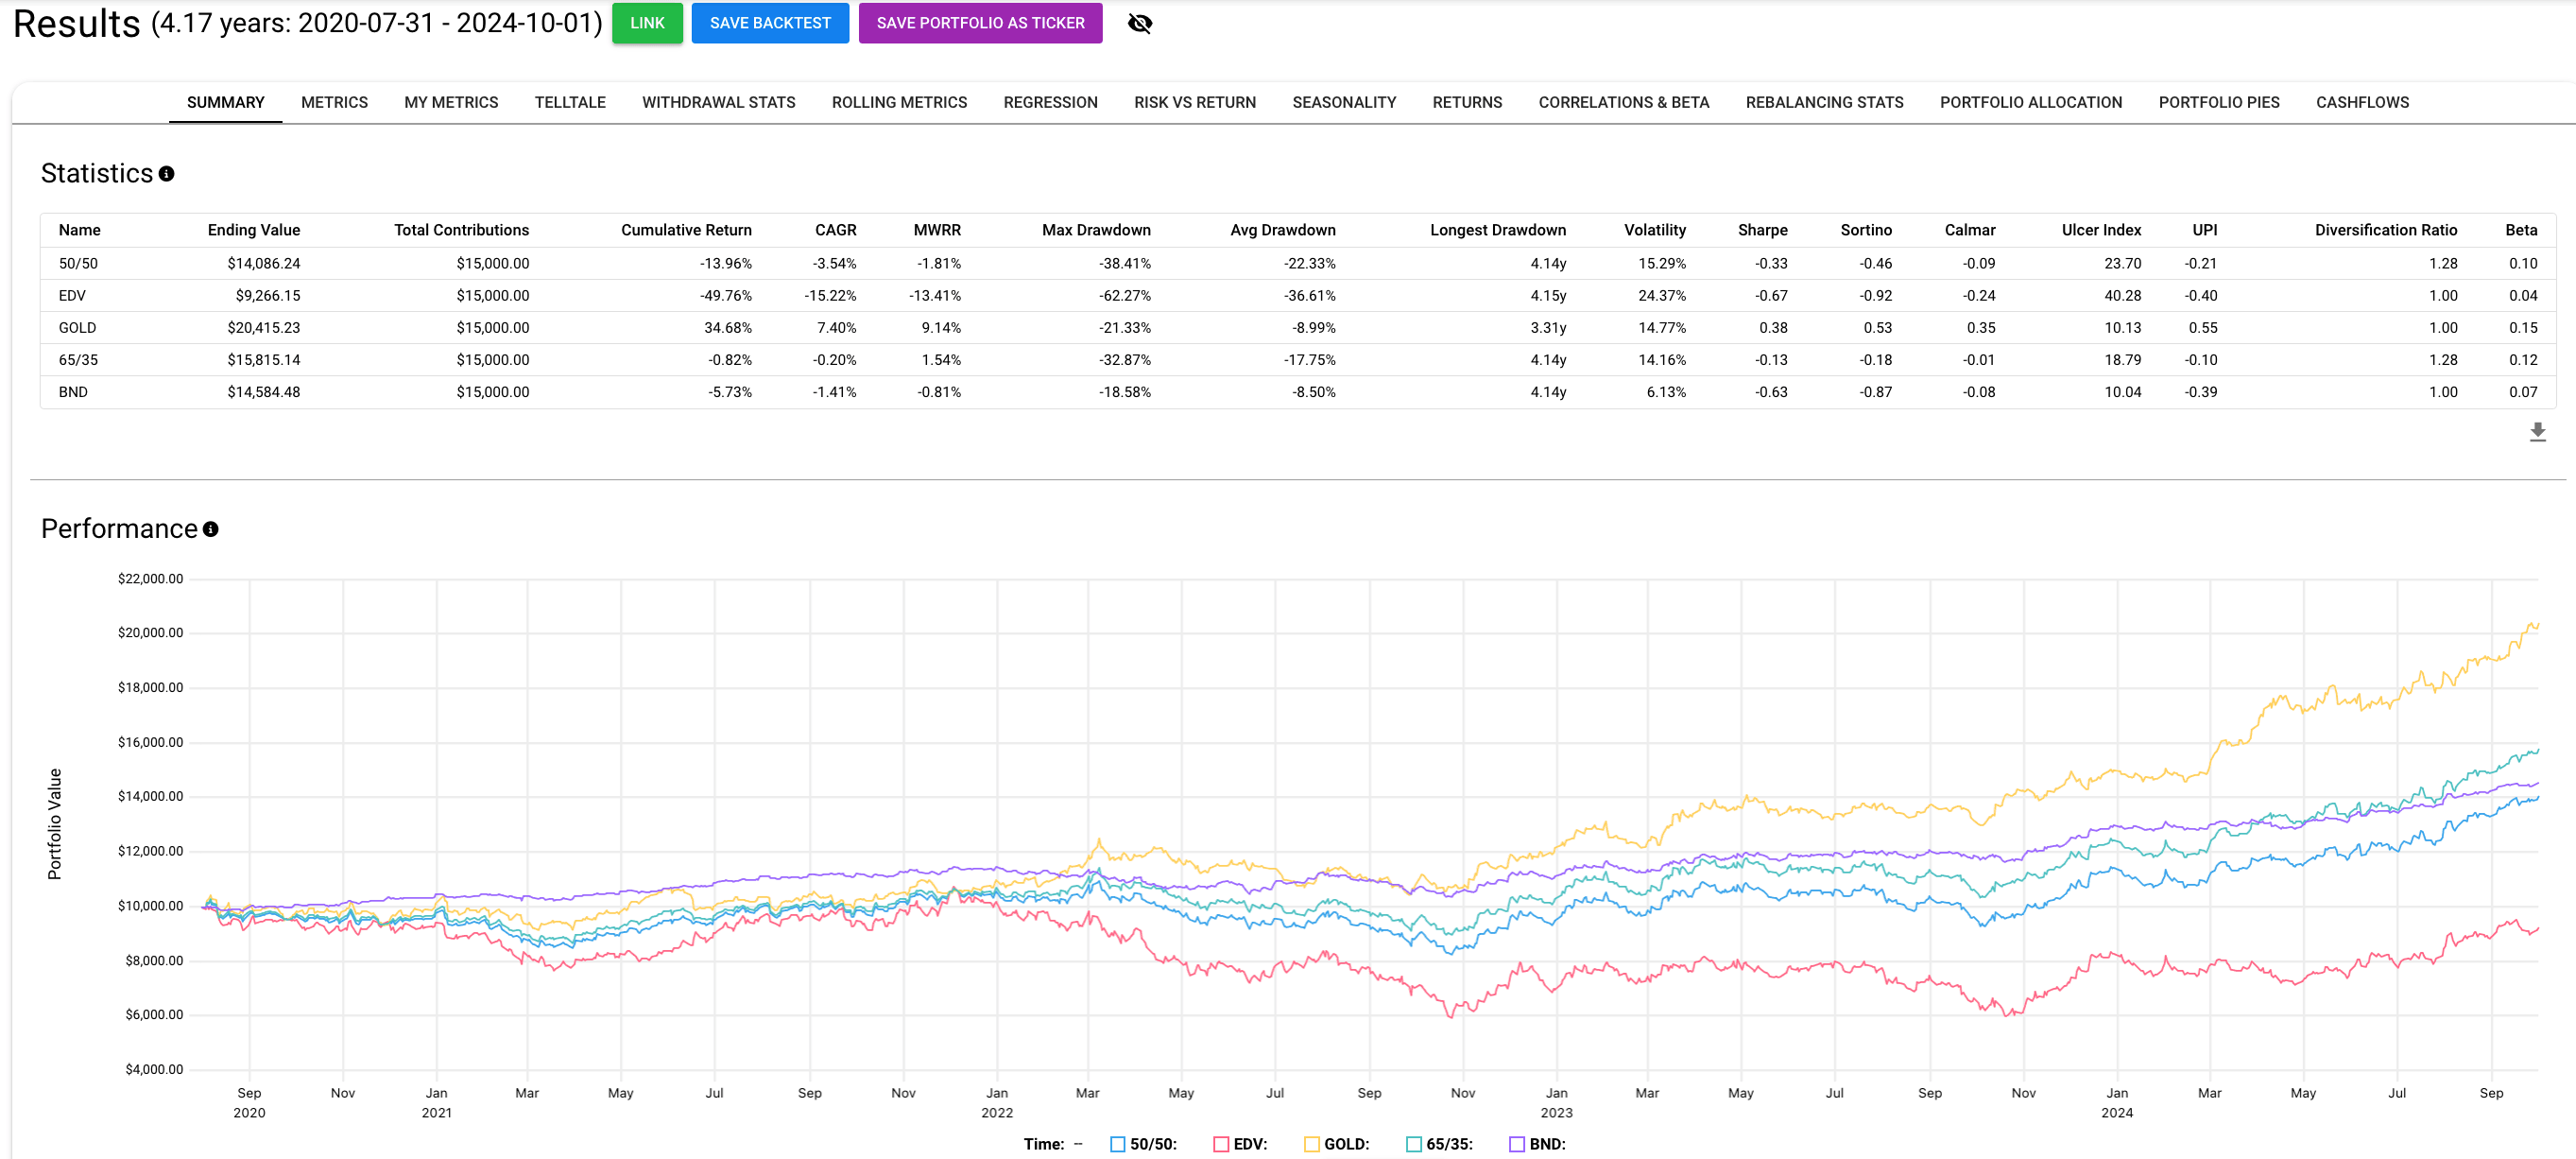Open the CORRELATIONS & BETA tab
Image resolution: width=2576 pixels, height=1159 pixels.
pos(1623,102)
